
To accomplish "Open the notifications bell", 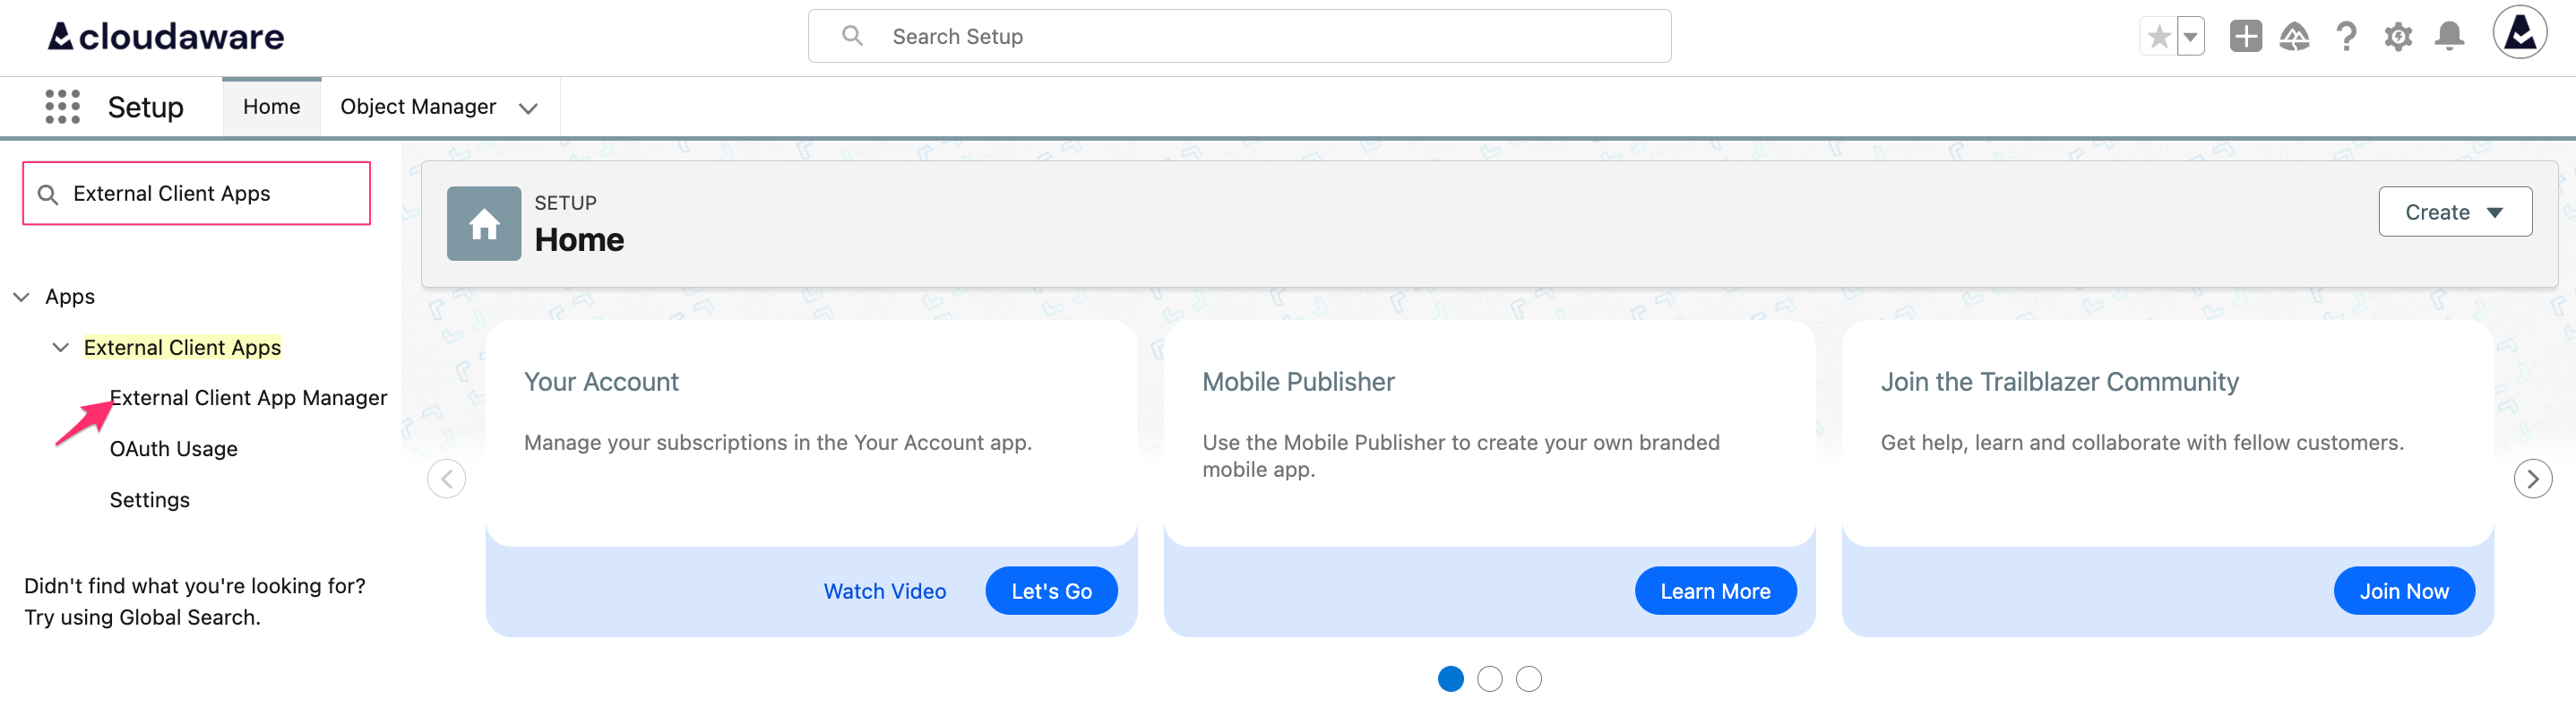I will click(x=2449, y=37).
